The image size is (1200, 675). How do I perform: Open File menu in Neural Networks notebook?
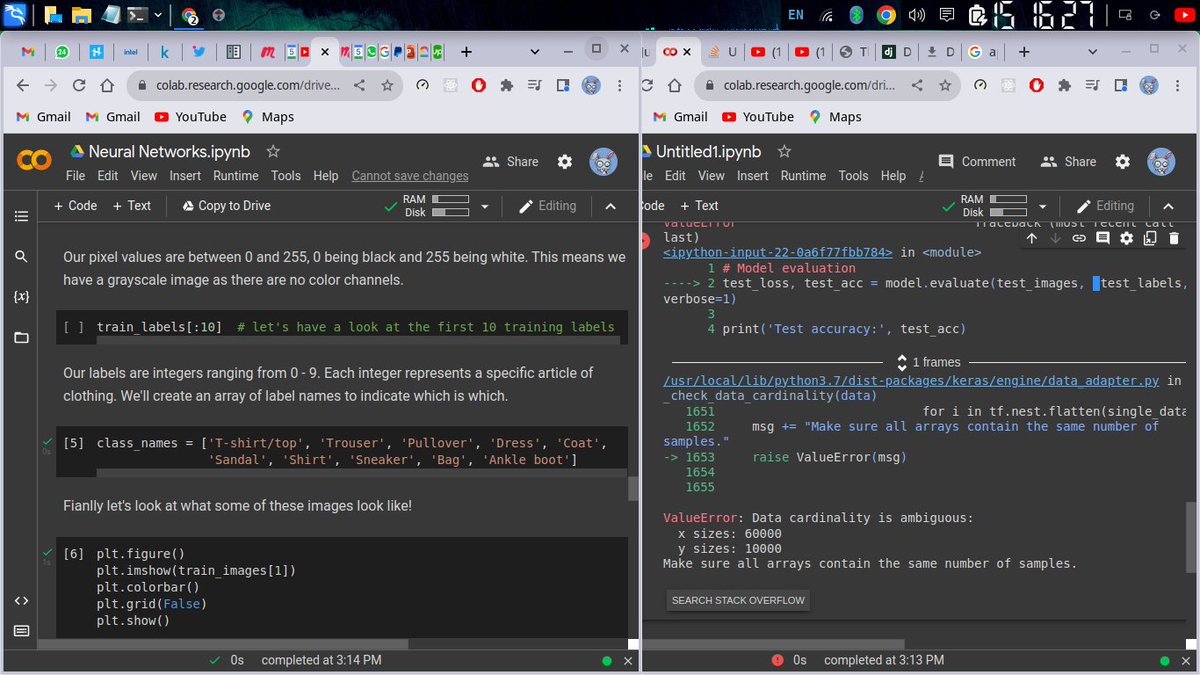click(75, 176)
